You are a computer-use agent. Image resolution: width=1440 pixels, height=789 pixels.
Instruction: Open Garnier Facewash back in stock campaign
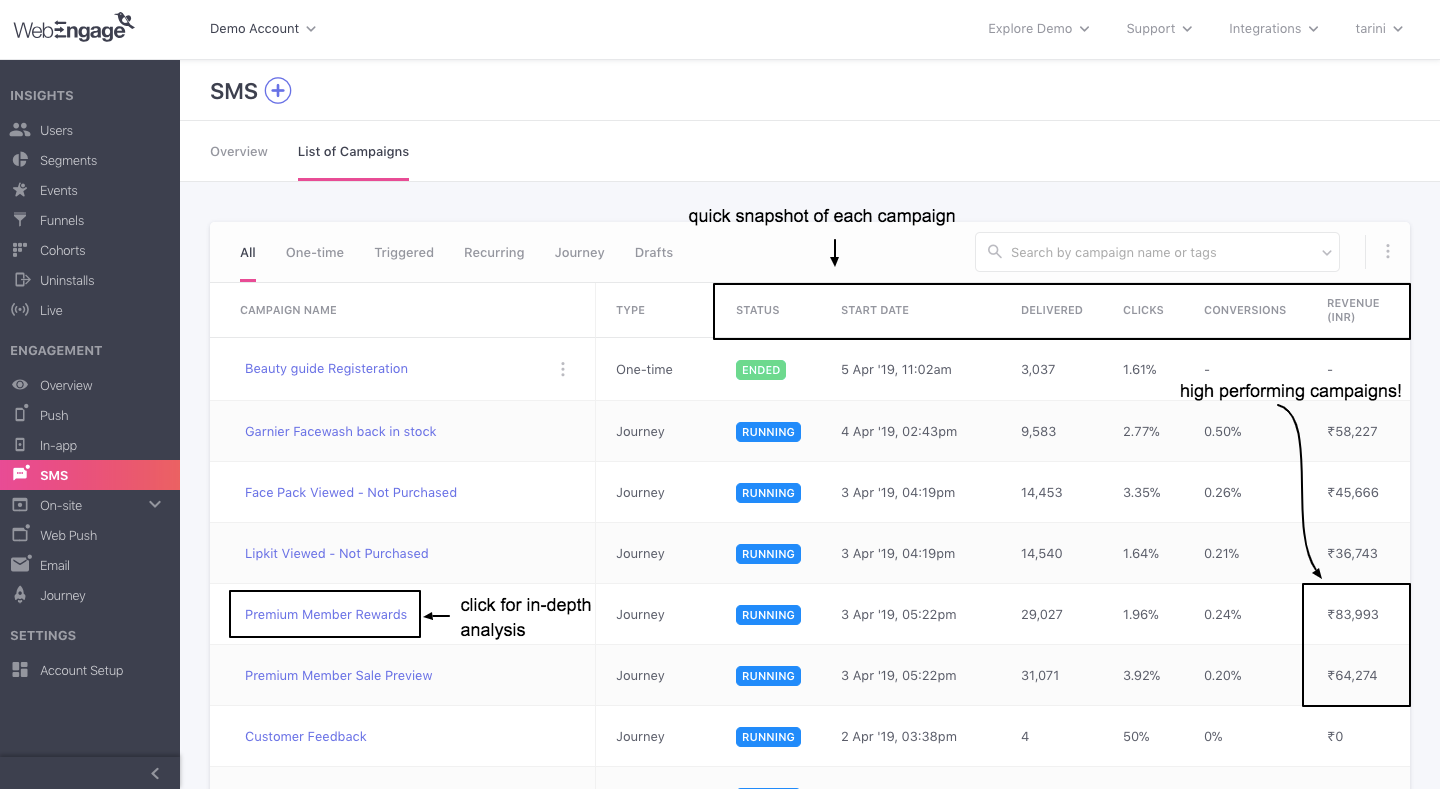(341, 431)
